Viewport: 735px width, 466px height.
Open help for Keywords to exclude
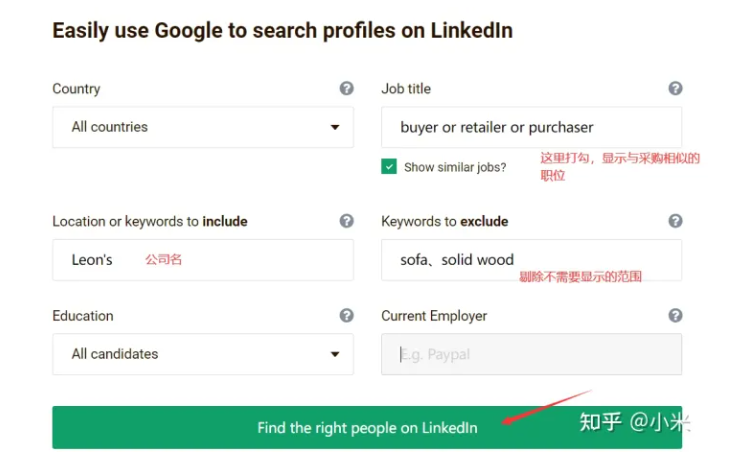(x=675, y=221)
